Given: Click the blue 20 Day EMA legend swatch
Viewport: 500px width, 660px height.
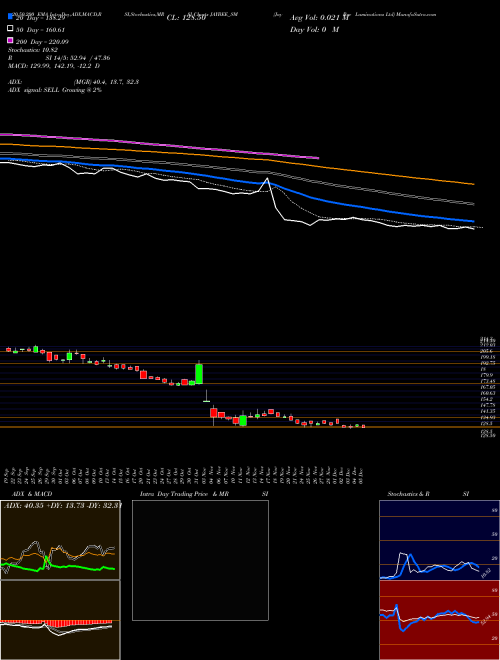Looking at the screenshot, I should pyautogui.click(x=10, y=16).
